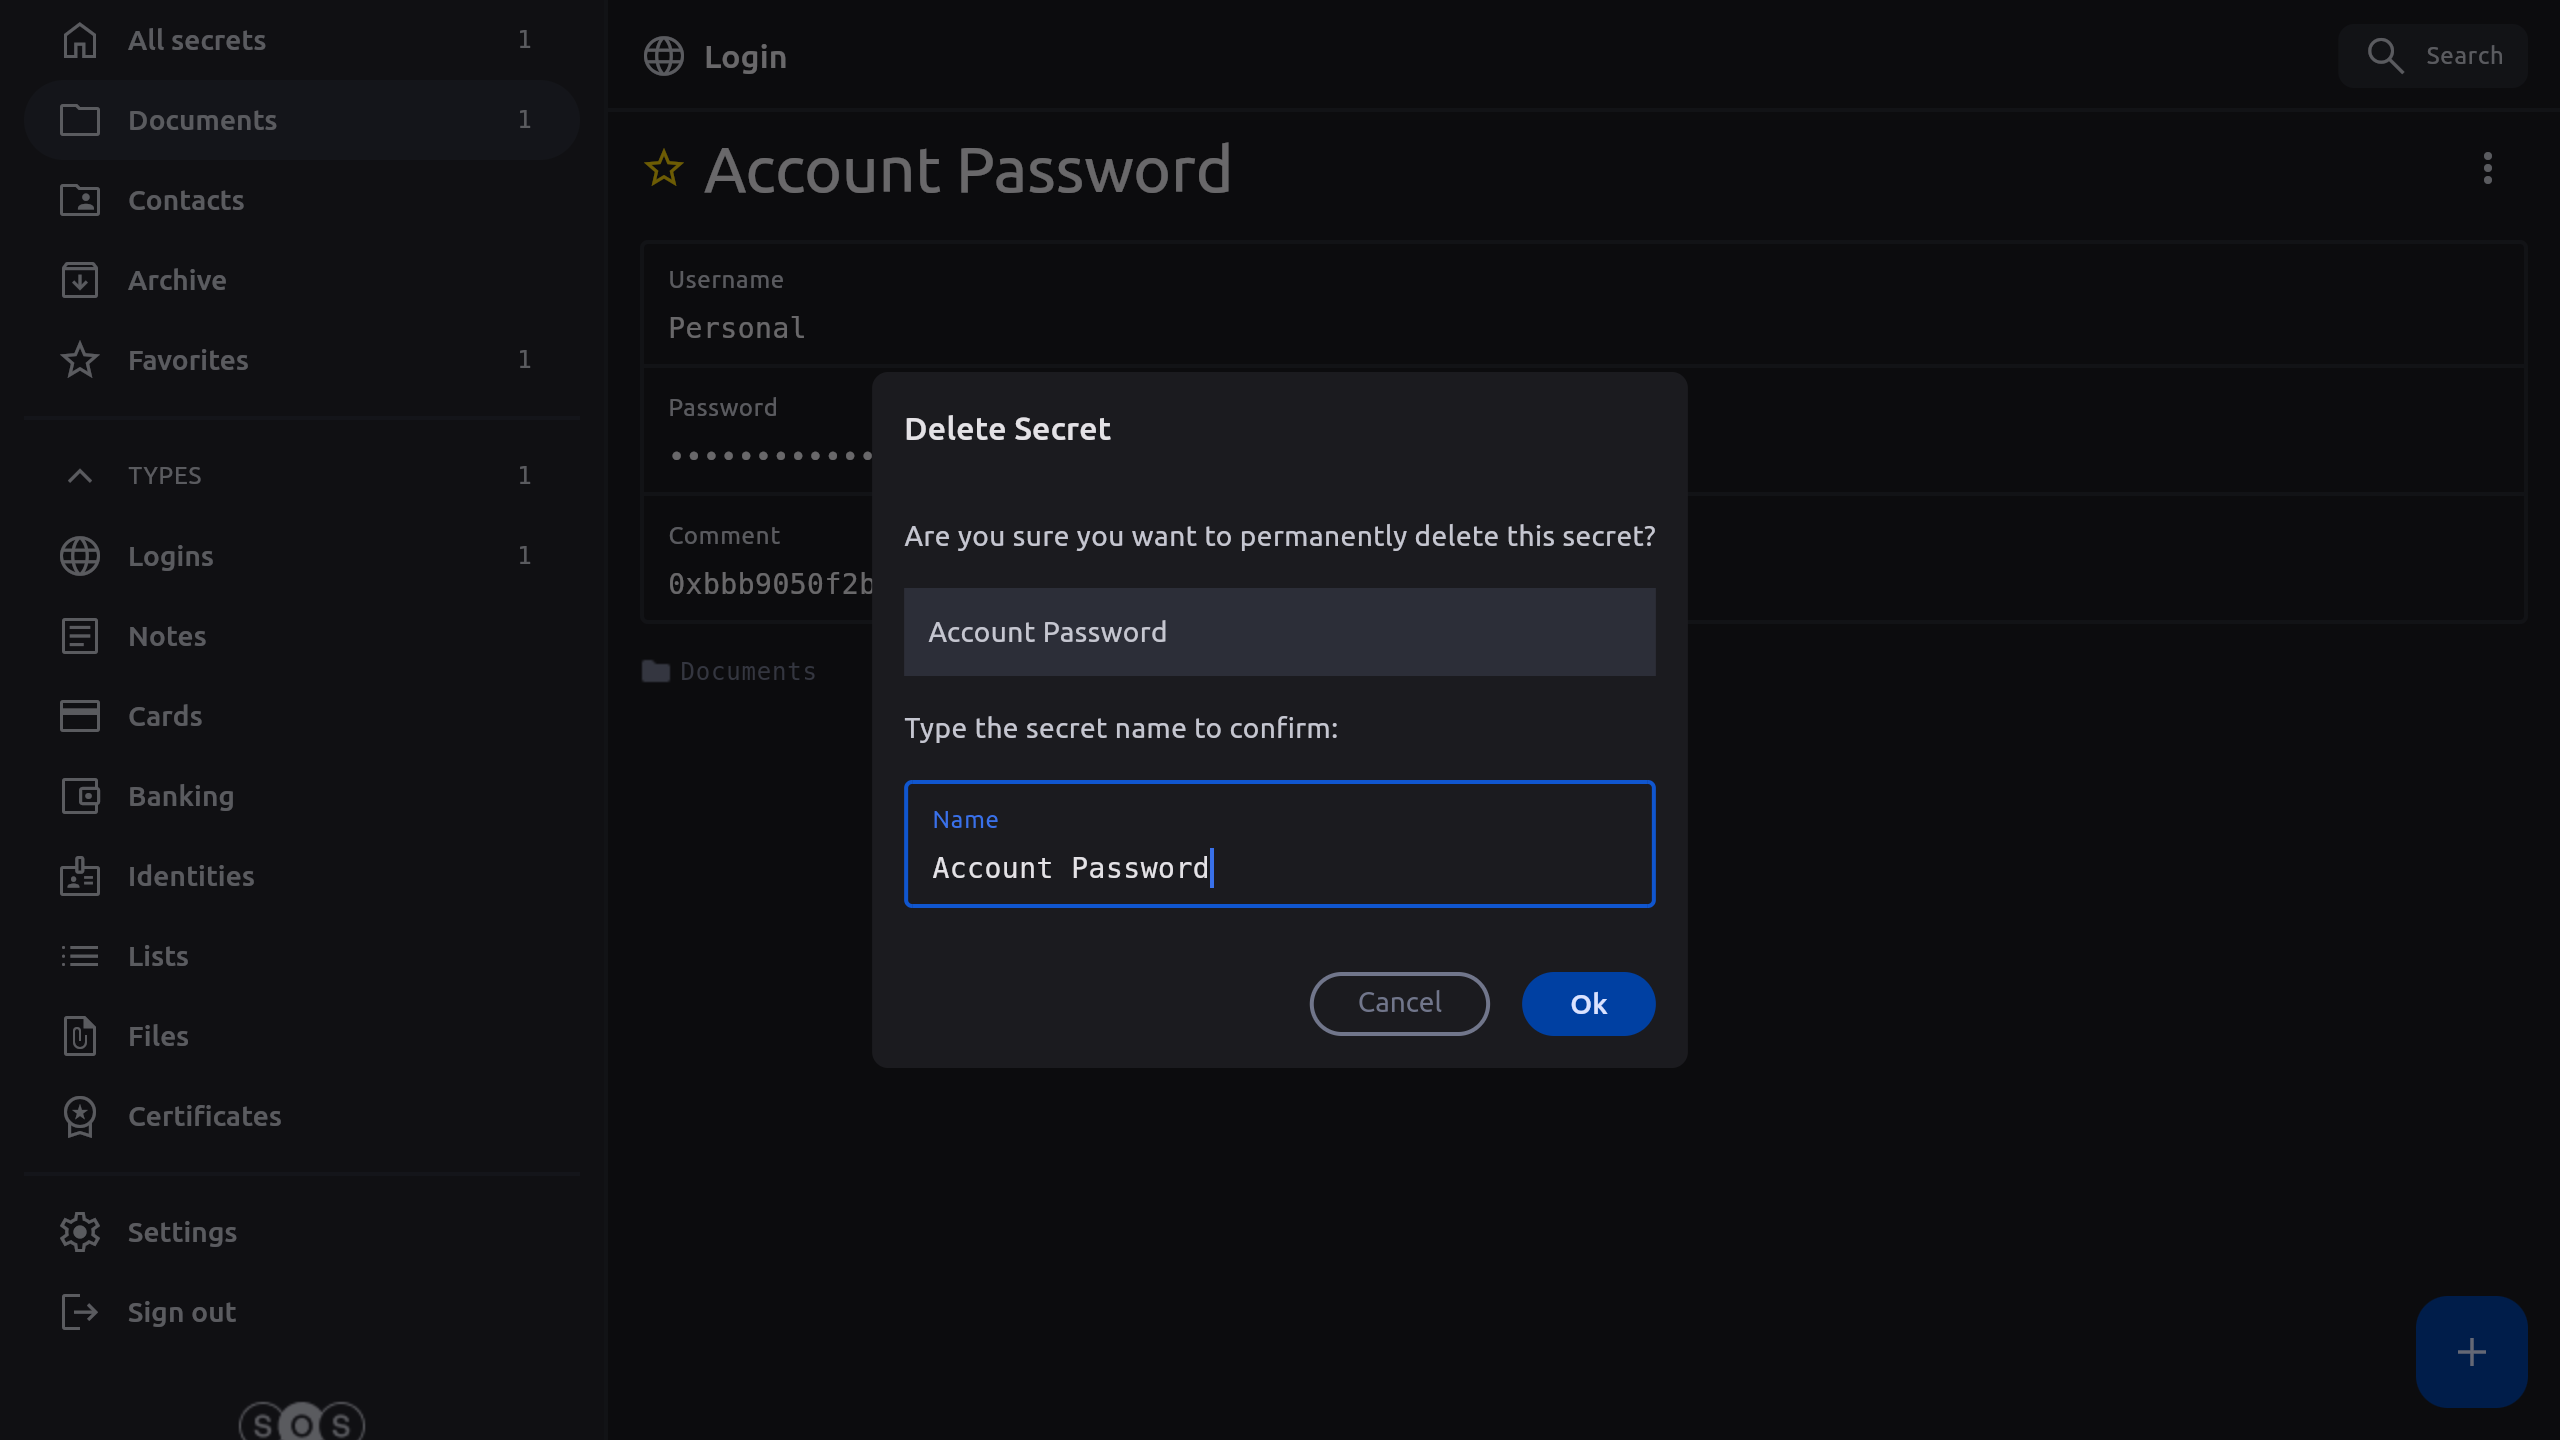The image size is (2560, 1440).
Task: Open the Identities badge icon
Action: 80,876
